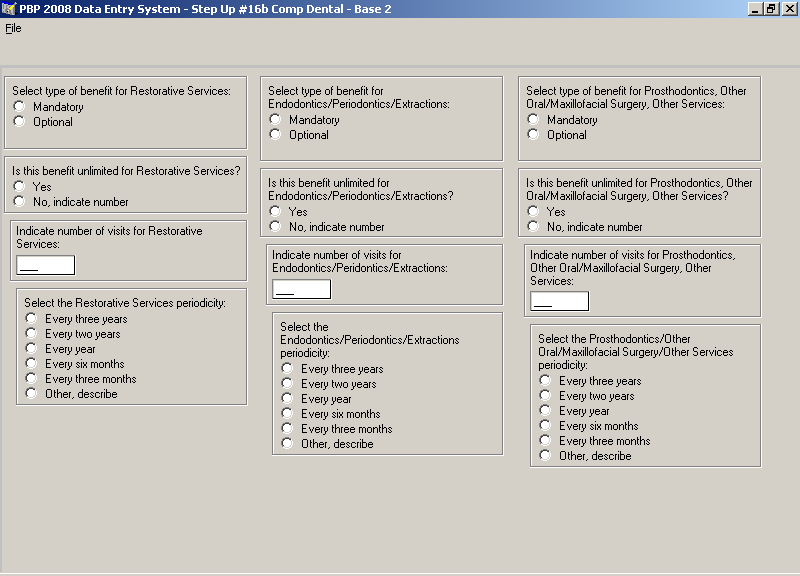The image size is (800, 576).
Task: Select Every three years for Restorative Services periodicity
Action: tap(32, 318)
